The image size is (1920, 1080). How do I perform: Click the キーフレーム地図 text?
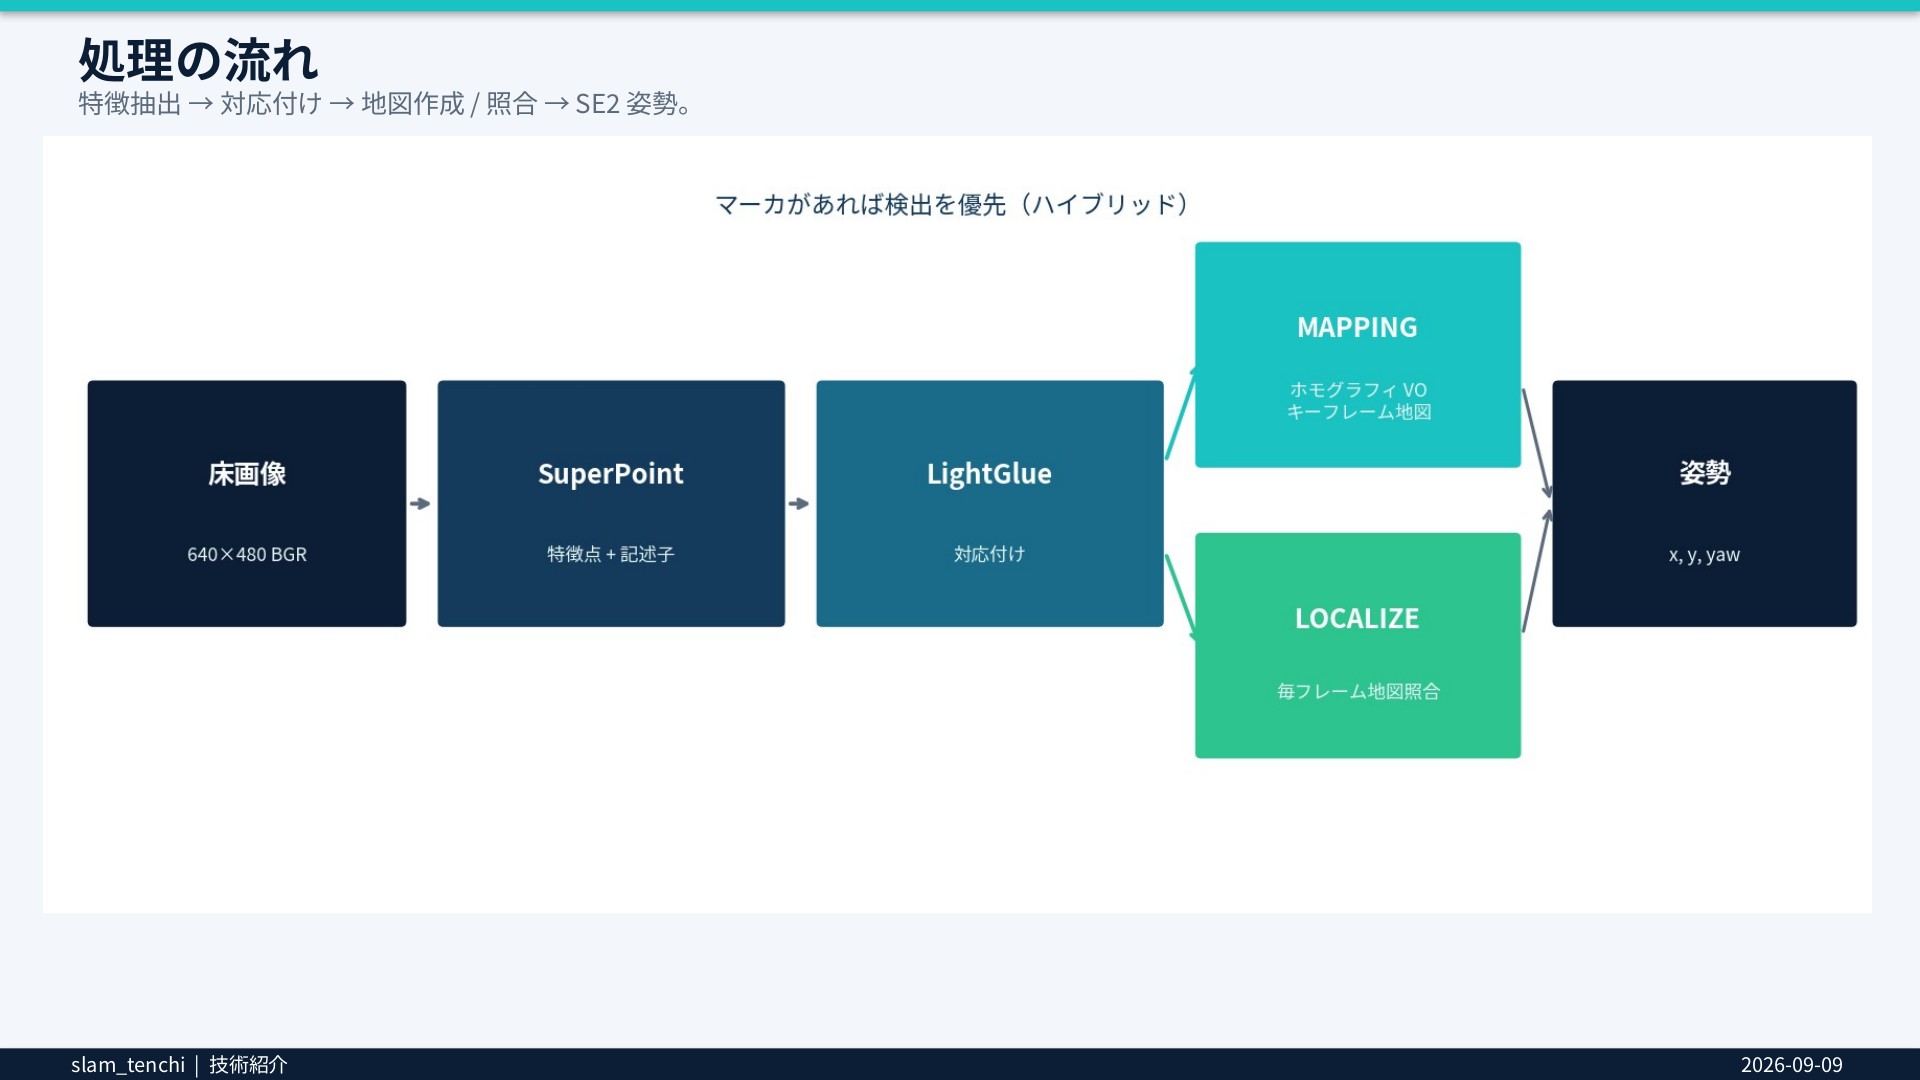click(x=1358, y=412)
